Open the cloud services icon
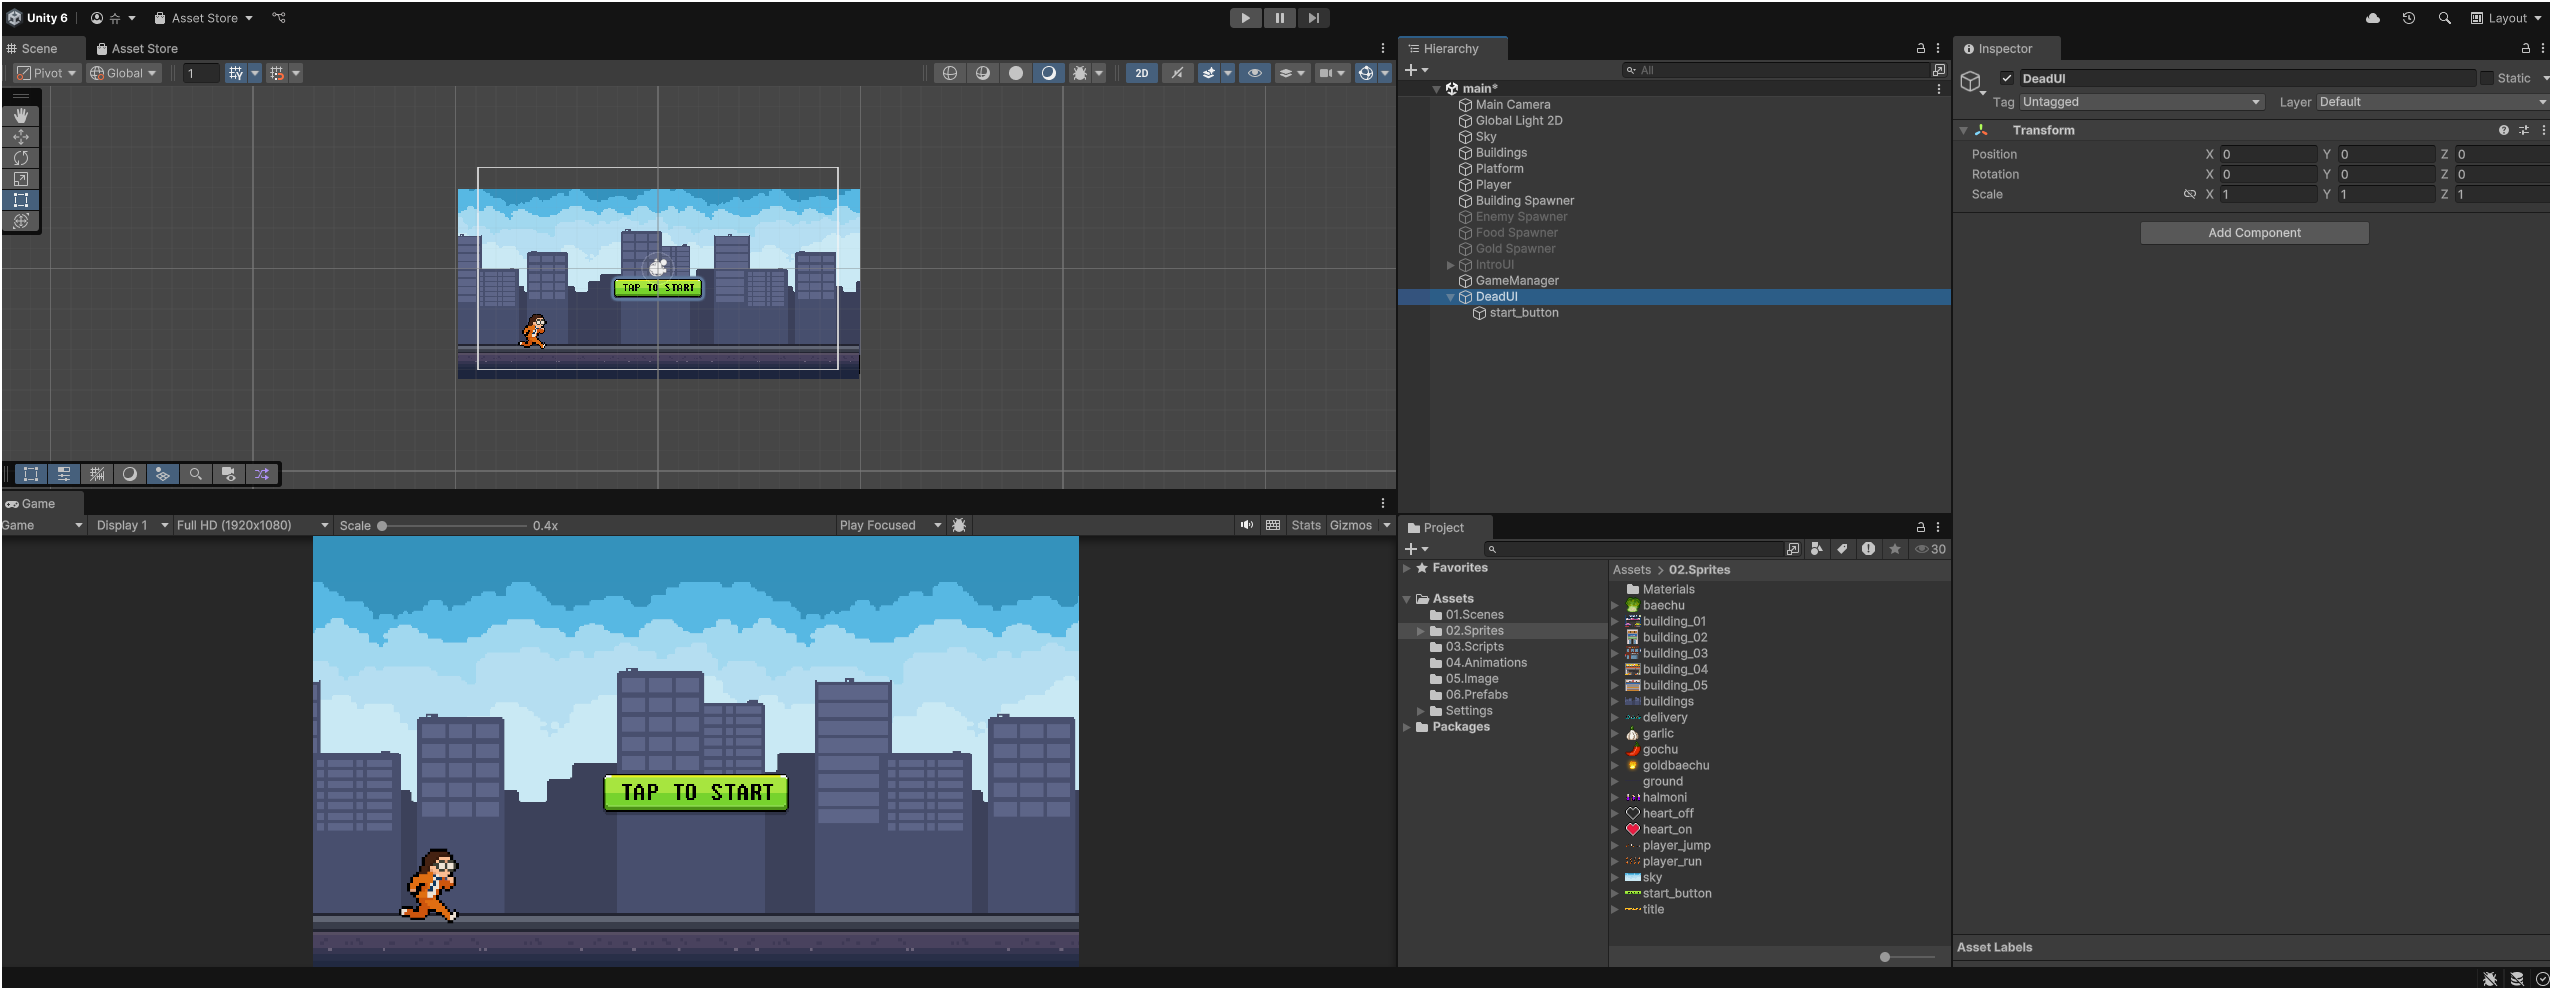The image size is (2552, 990). (2373, 18)
